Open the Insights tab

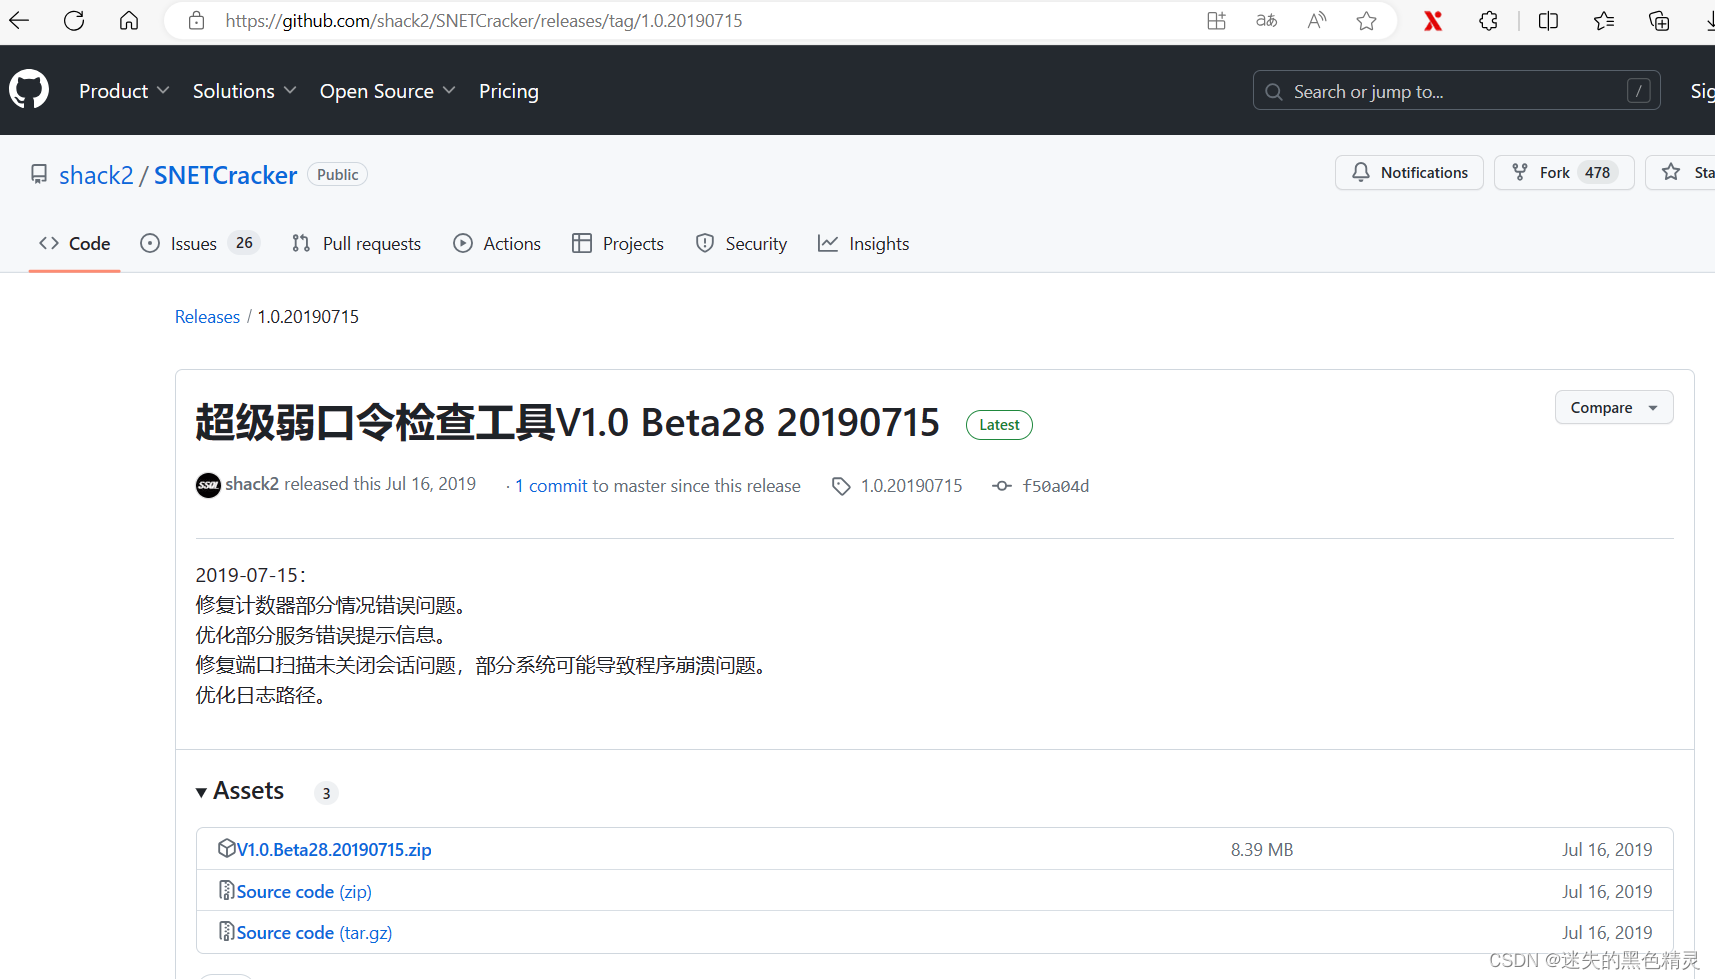(863, 244)
